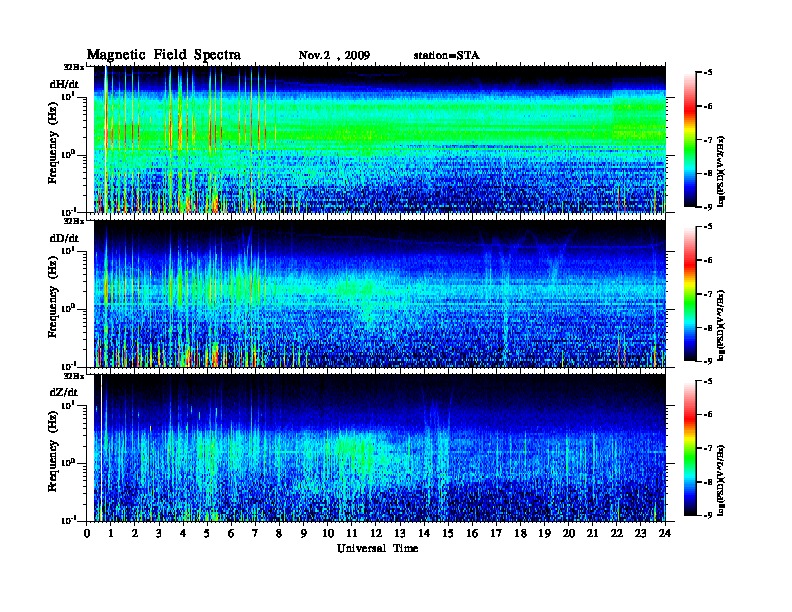Screen dimensions: 792x612
Task: Click the 32Hz label atop the dZ/dt panel
Action: pos(73,375)
